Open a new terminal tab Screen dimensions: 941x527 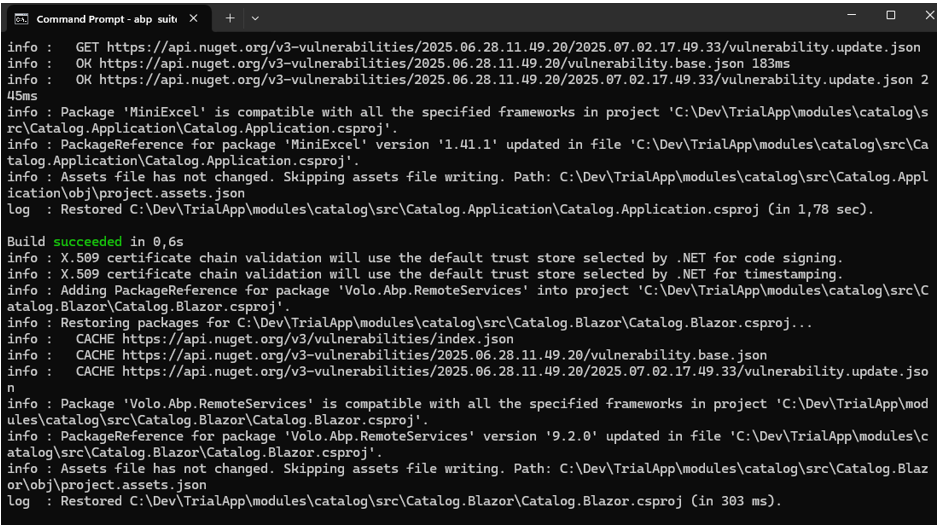(229, 18)
